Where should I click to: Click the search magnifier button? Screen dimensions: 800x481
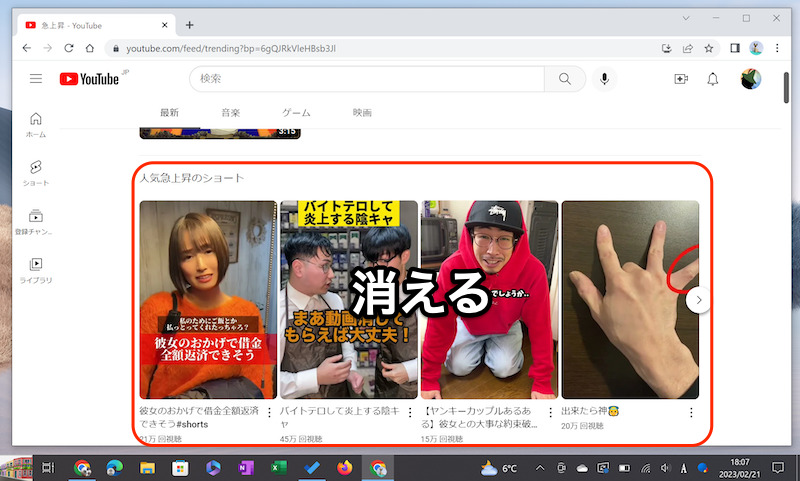(x=565, y=79)
